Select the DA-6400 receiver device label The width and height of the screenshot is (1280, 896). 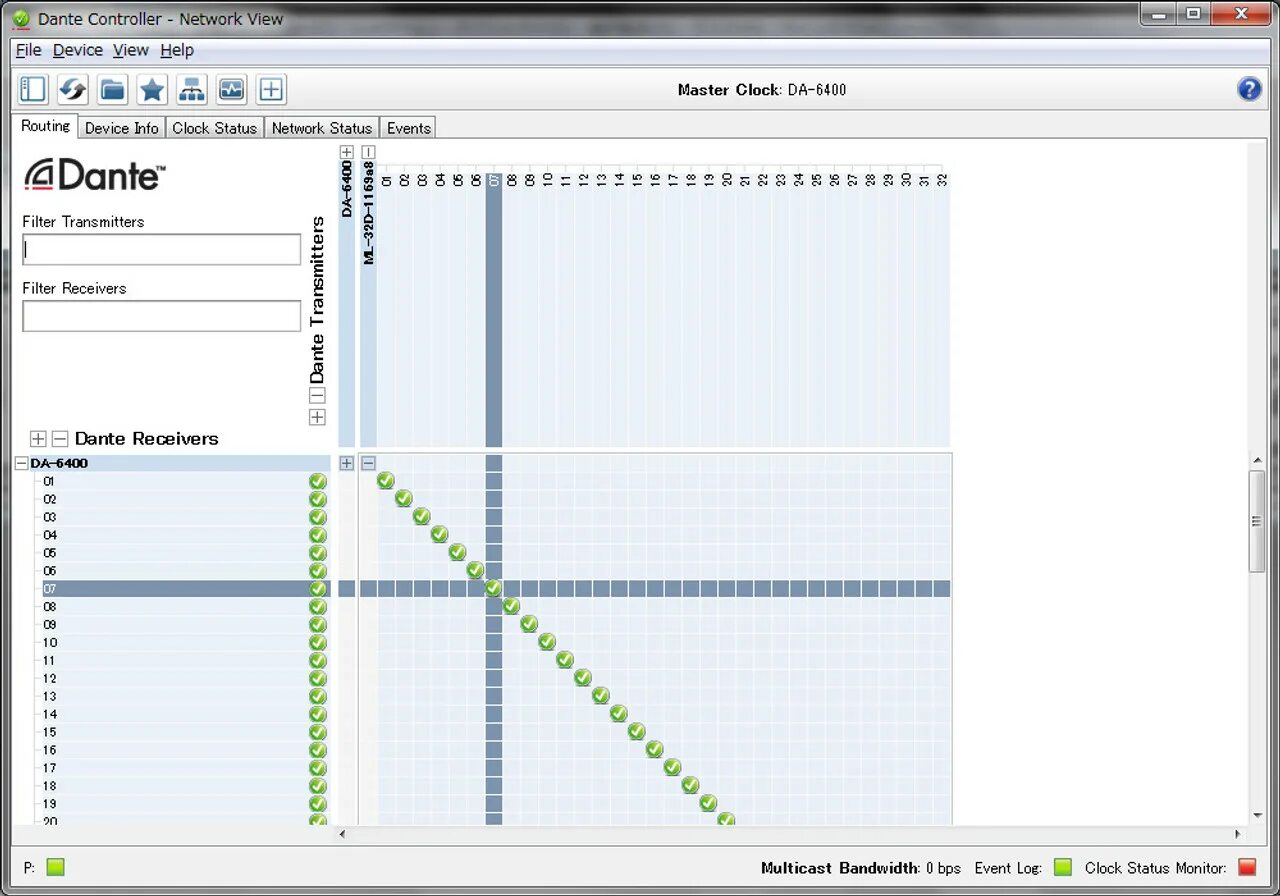59,464
